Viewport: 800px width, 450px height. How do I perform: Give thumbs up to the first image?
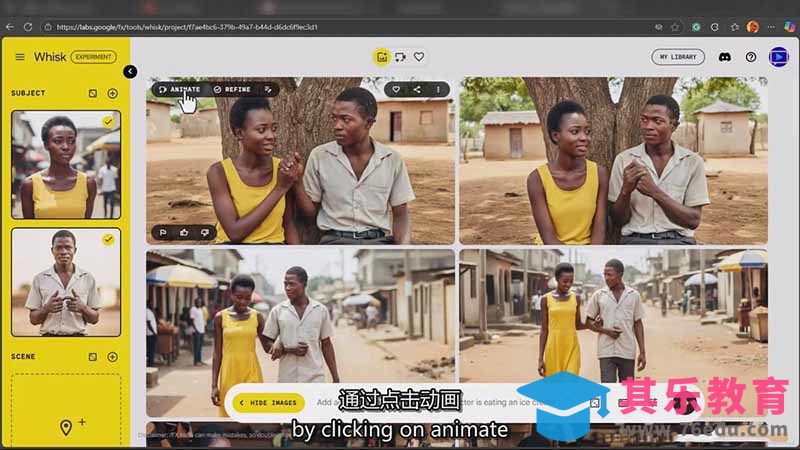[184, 232]
